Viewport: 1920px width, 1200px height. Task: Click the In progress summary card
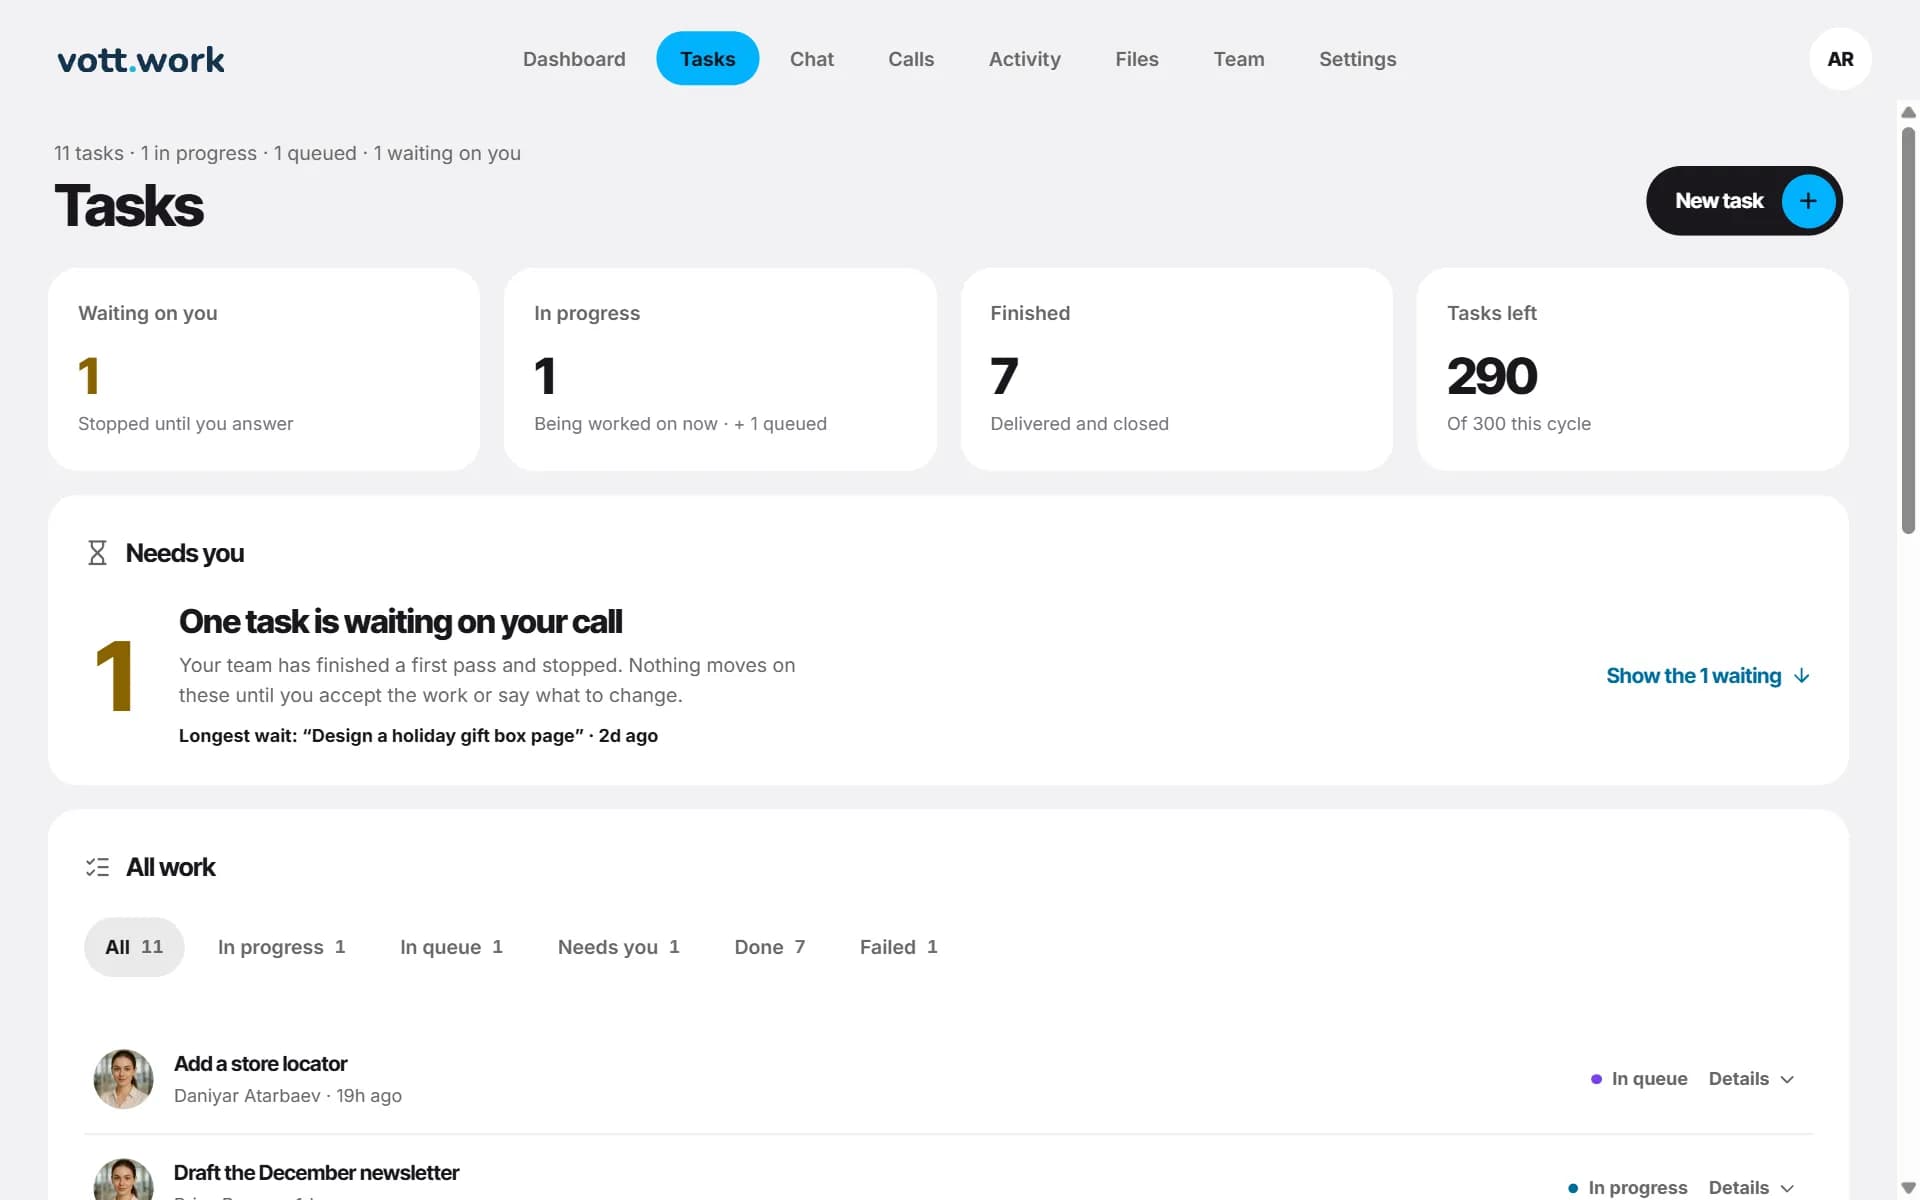click(x=720, y=369)
